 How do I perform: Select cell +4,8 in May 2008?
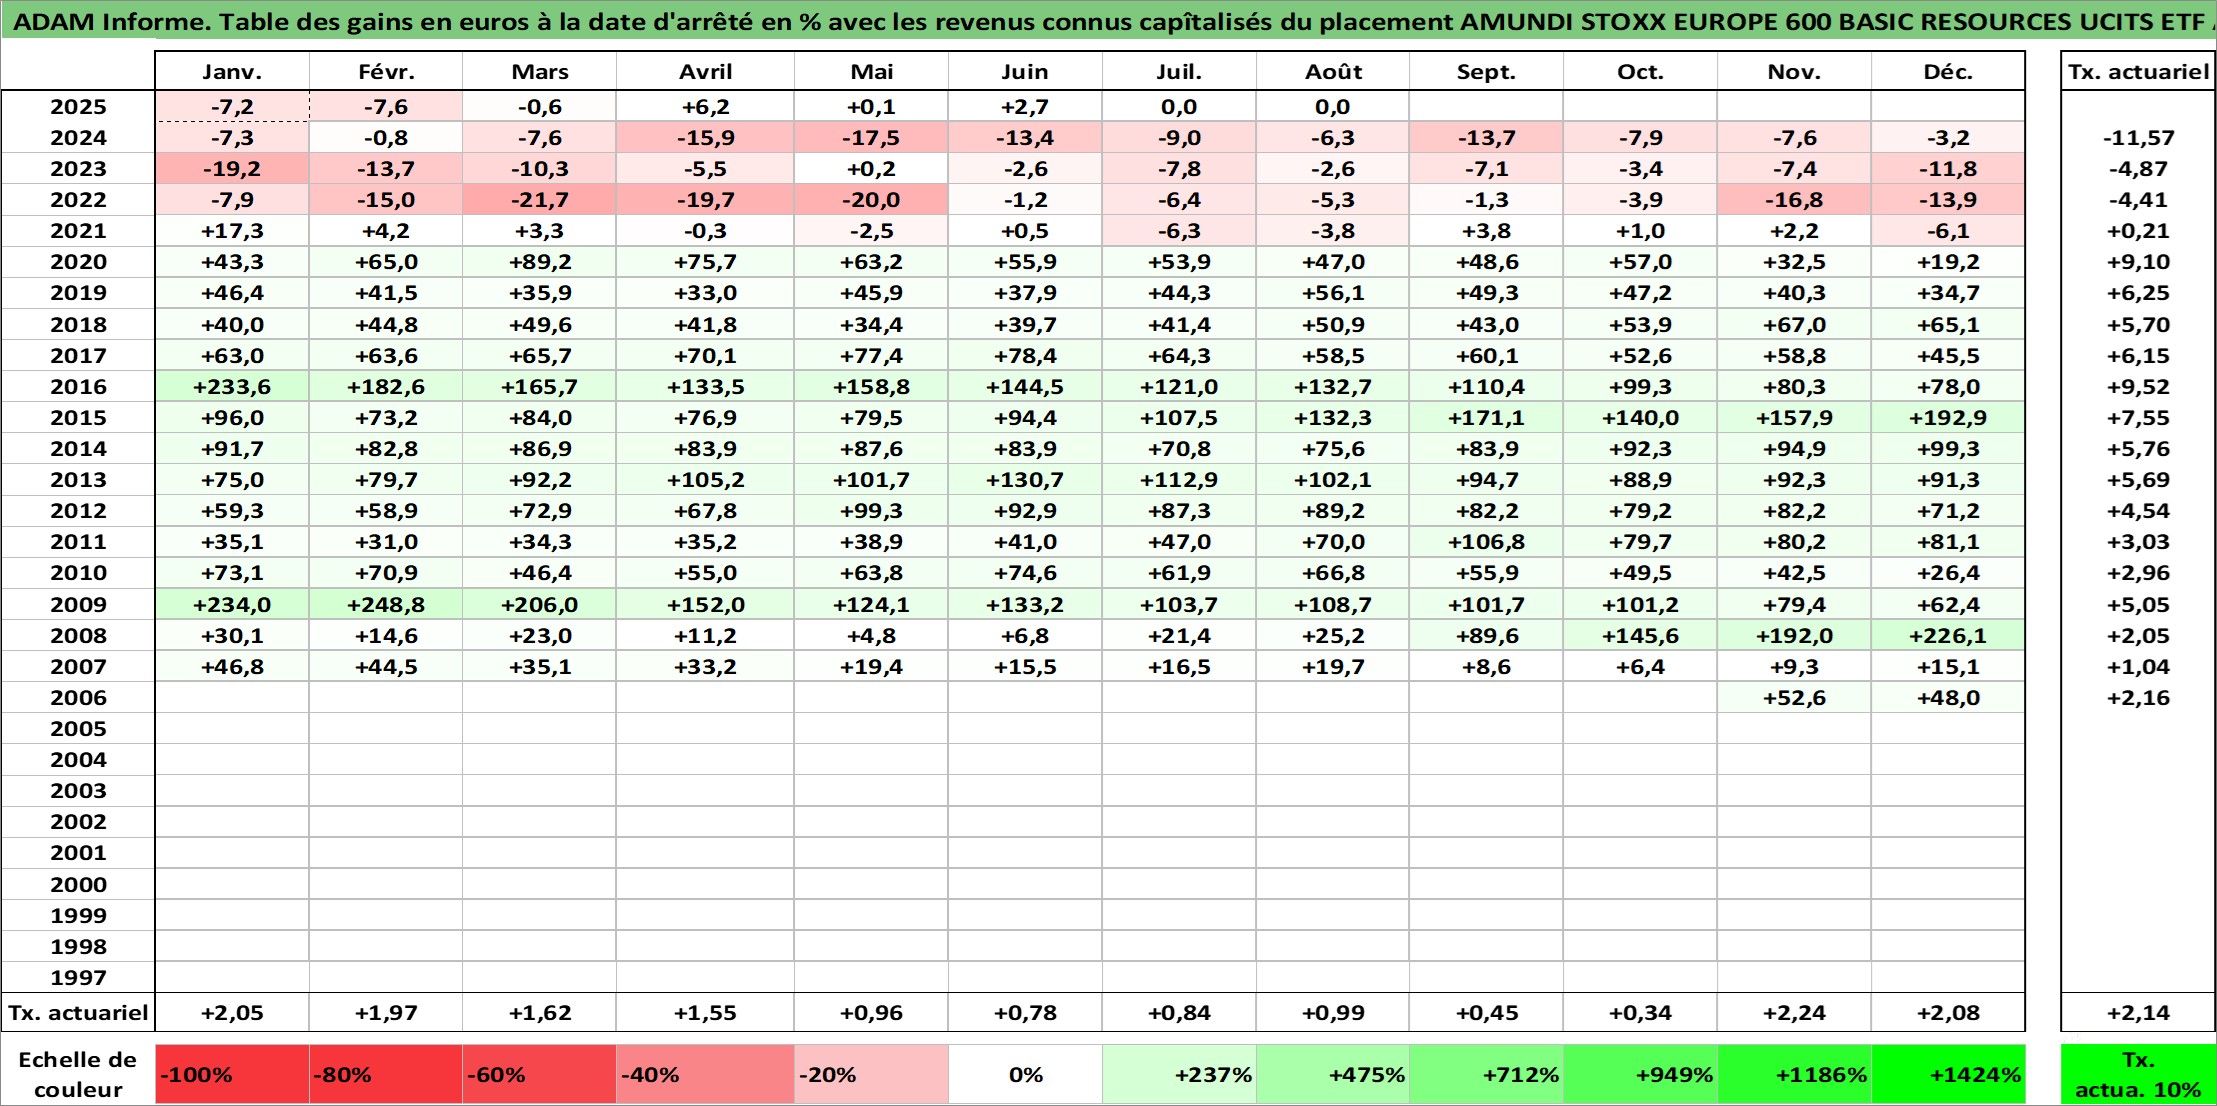pos(871,636)
